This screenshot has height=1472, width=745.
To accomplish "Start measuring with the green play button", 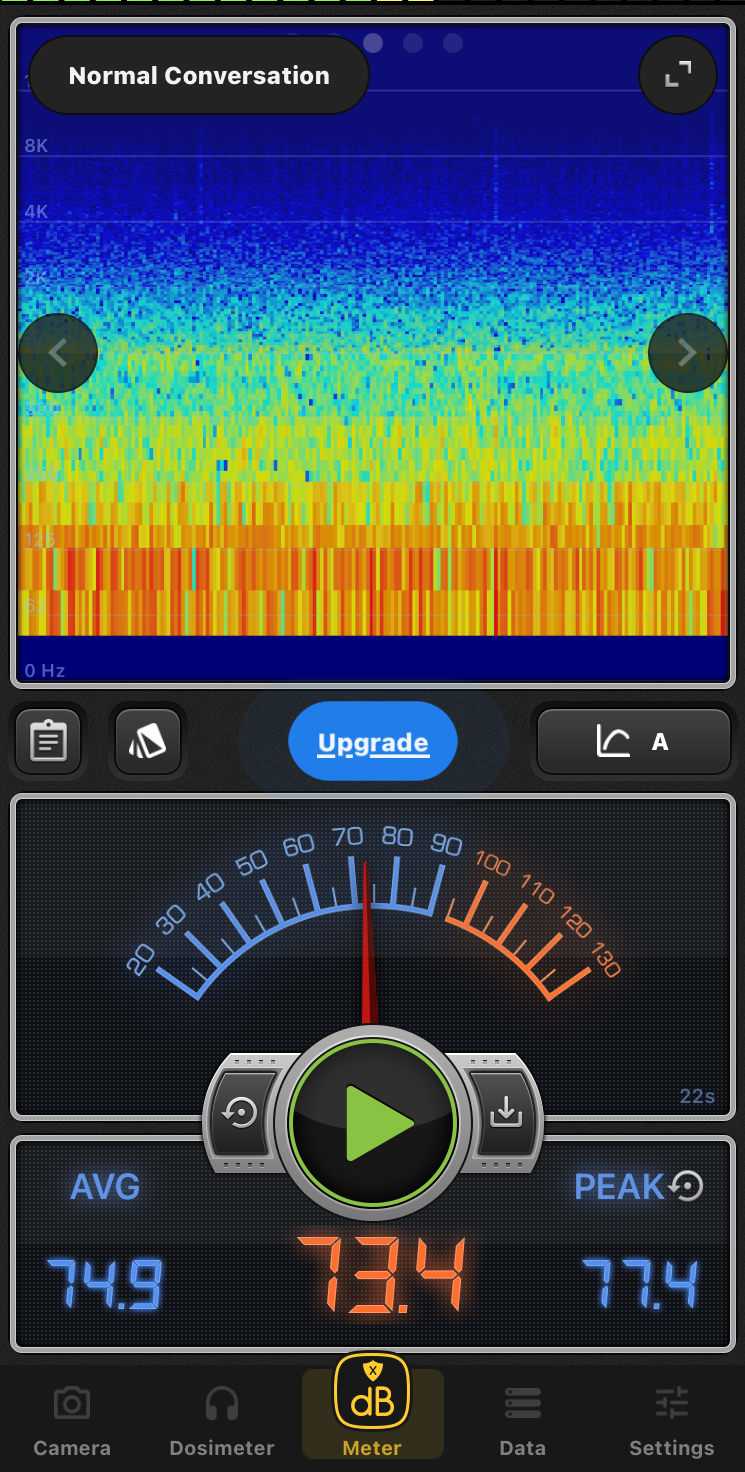I will point(373,1123).
